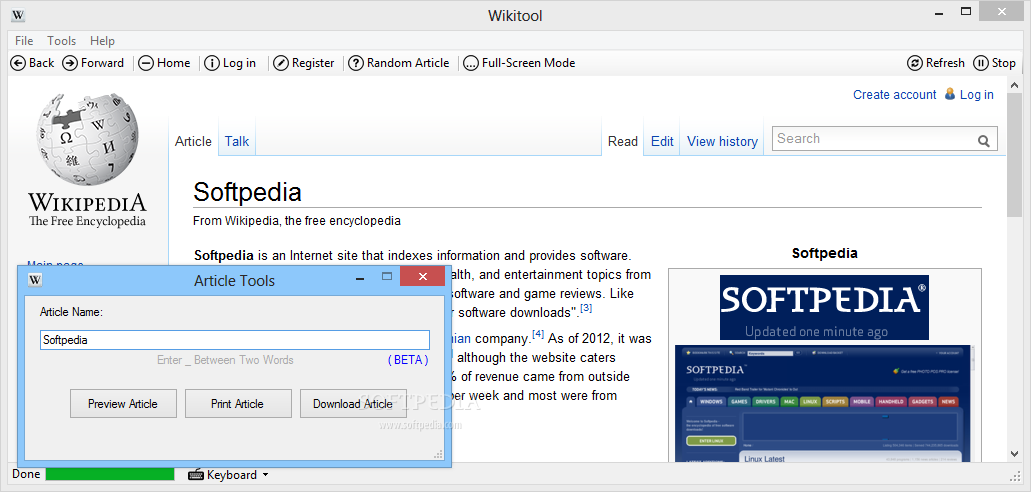
Task: Select the Article tab
Action: click(x=193, y=141)
